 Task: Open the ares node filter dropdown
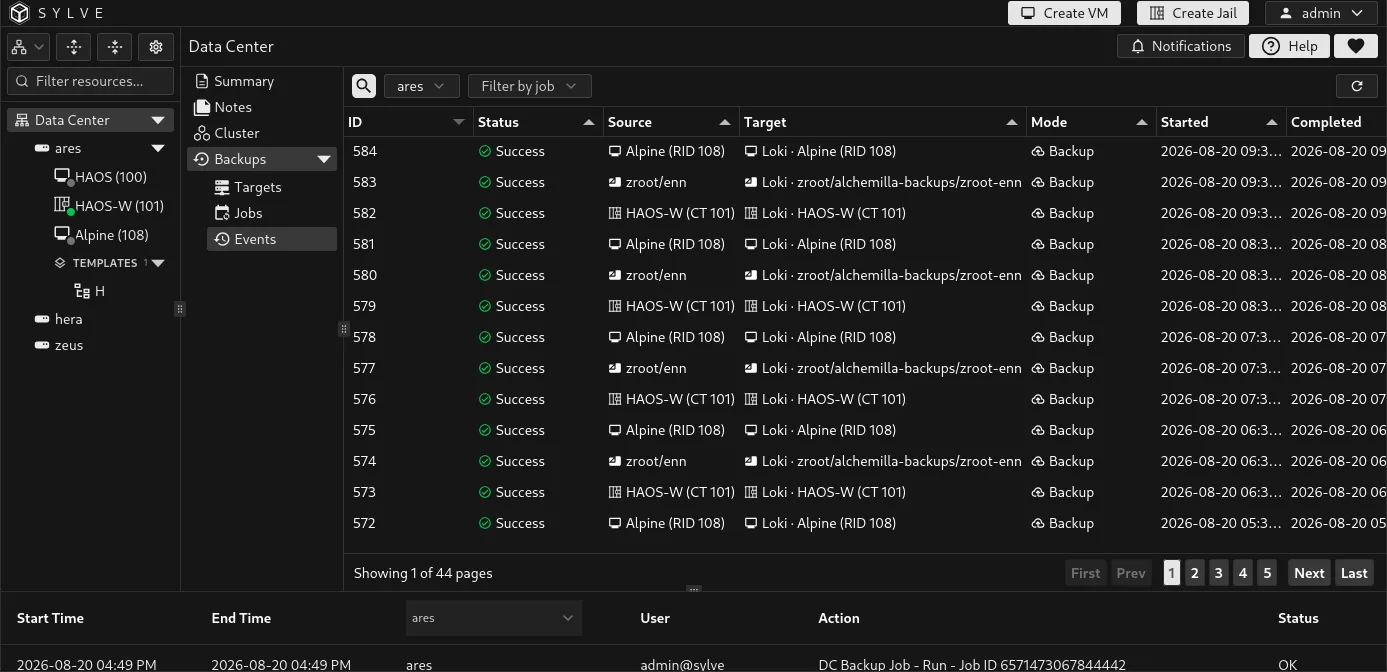point(421,86)
